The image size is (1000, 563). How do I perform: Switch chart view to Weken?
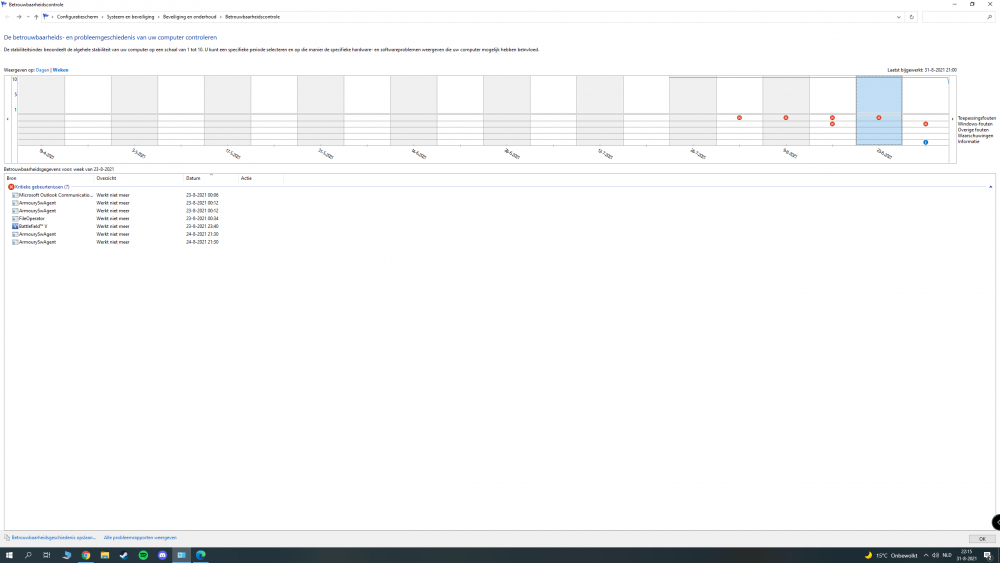[x=61, y=70]
